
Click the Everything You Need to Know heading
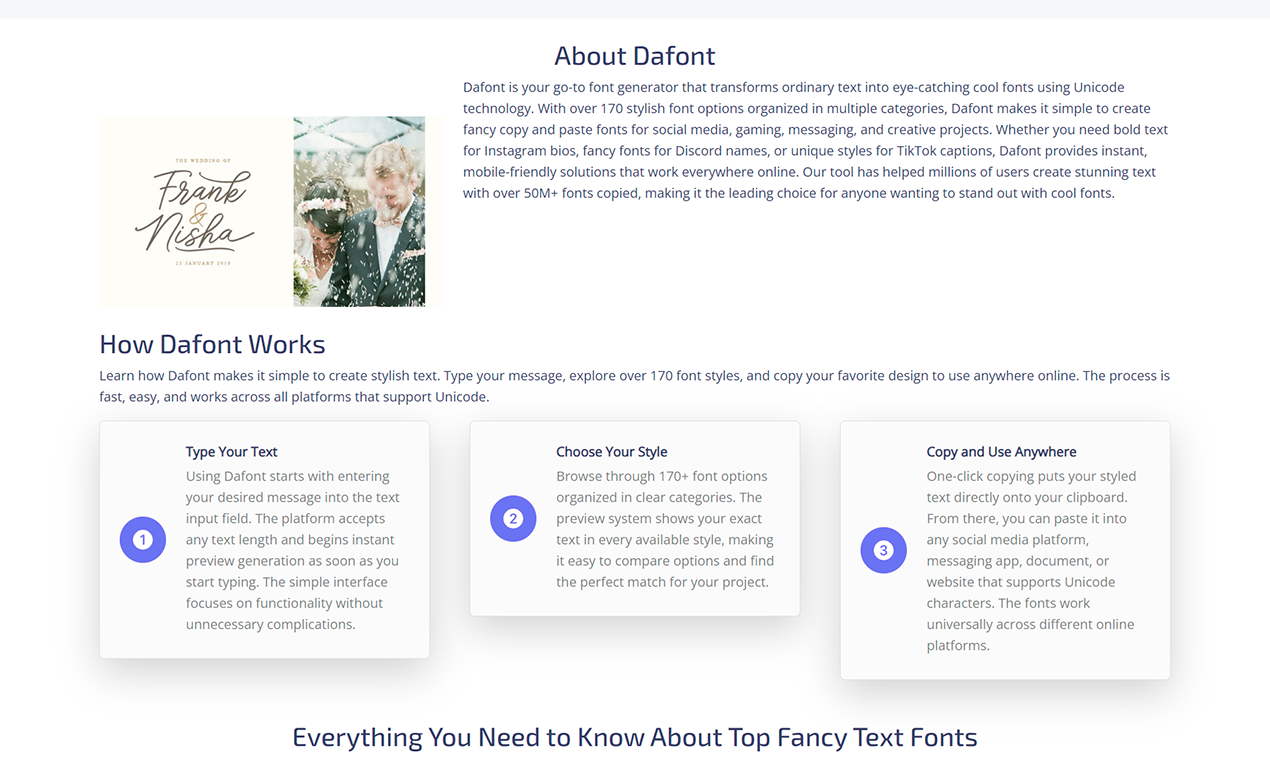[x=635, y=738]
